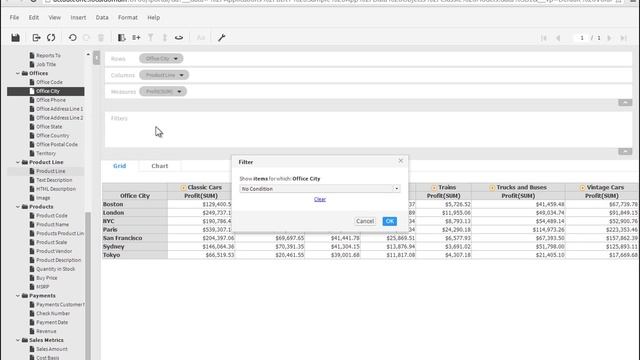Image resolution: width=640 pixels, height=360 pixels.
Task: Collapse the layout panel with its arrow button
Action: pos(625,102)
